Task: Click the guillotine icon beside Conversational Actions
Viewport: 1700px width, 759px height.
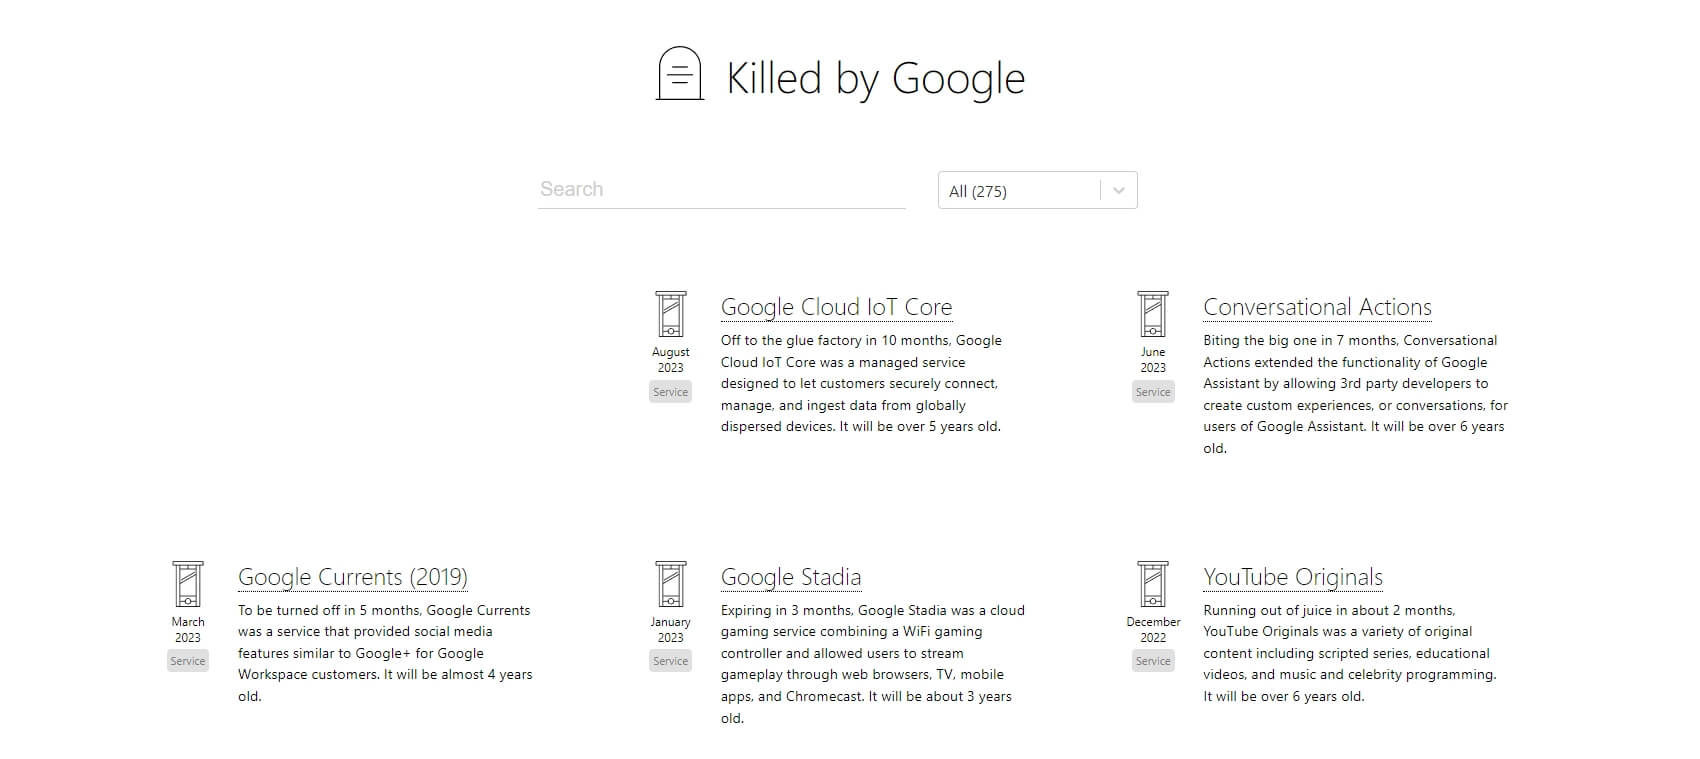Action: [1152, 314]
